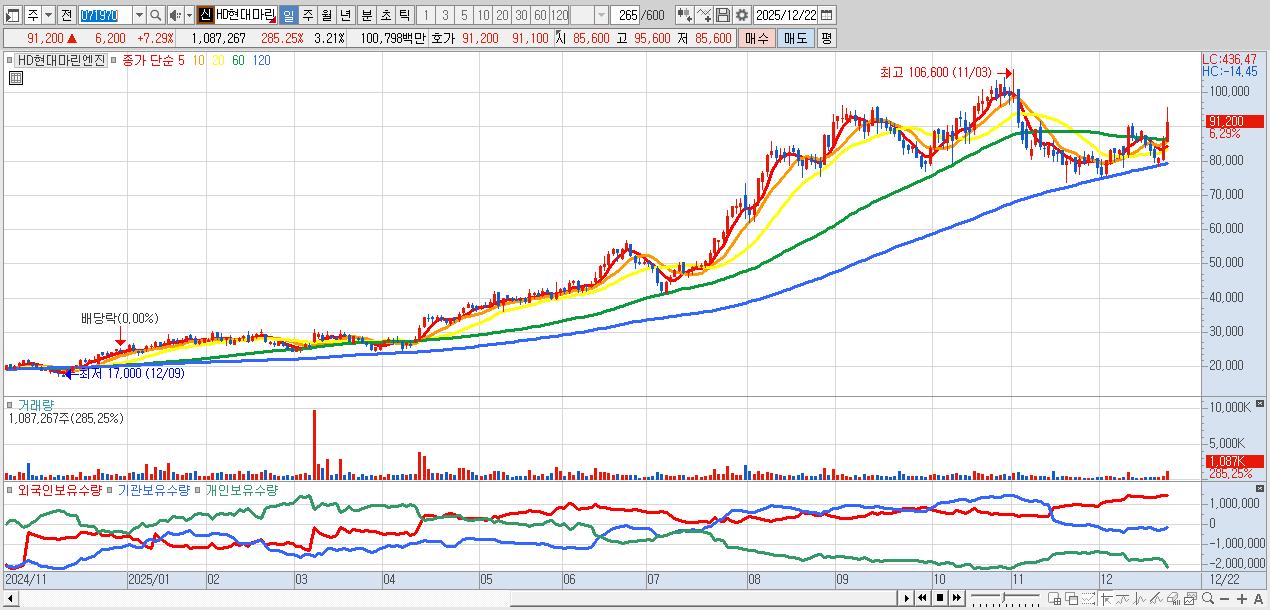
Task: Select interval 120 button
Action: pyautogui.click(x=559, y=15)
